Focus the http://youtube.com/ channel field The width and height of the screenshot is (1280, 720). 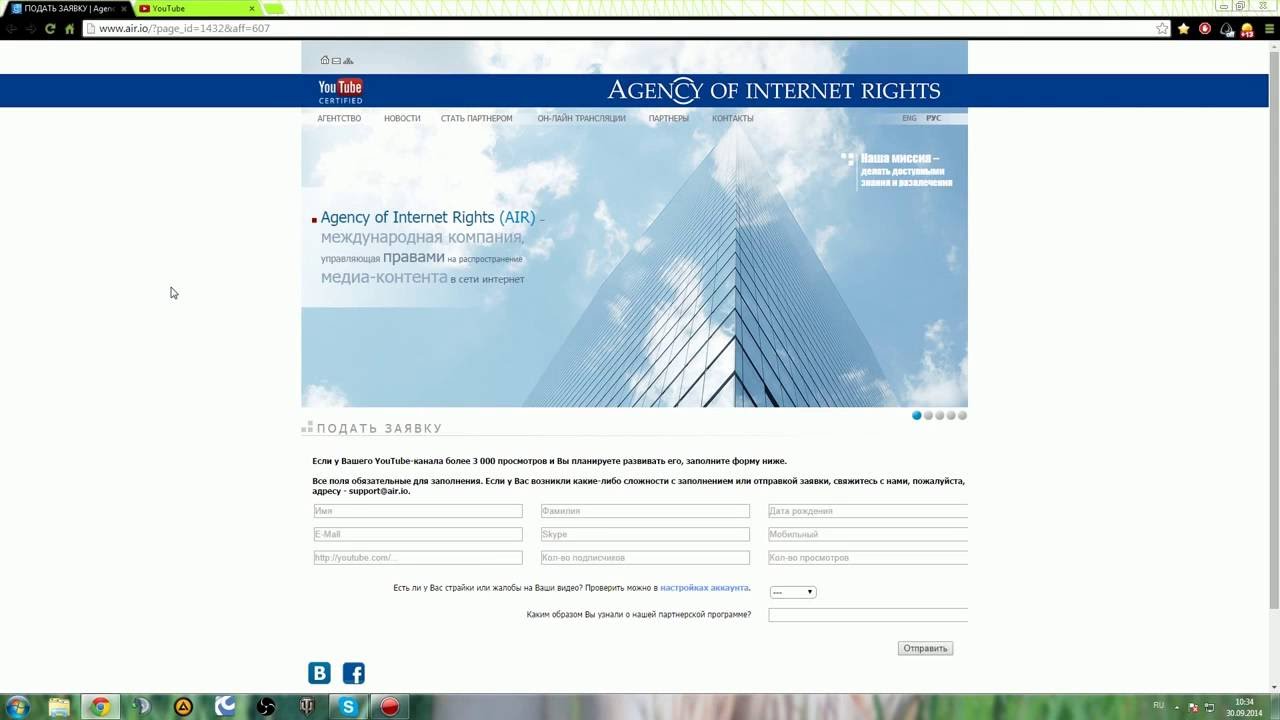[x=418, y=557]
